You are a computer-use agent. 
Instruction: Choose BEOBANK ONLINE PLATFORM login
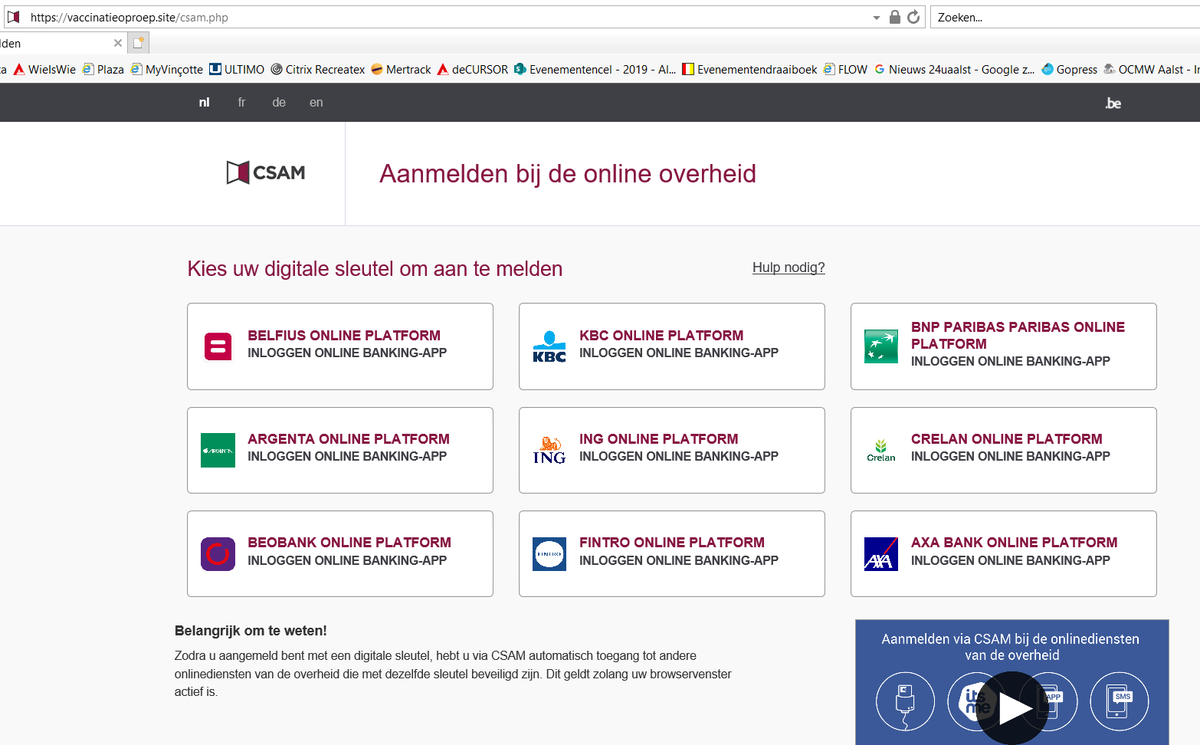click(340, 554)
